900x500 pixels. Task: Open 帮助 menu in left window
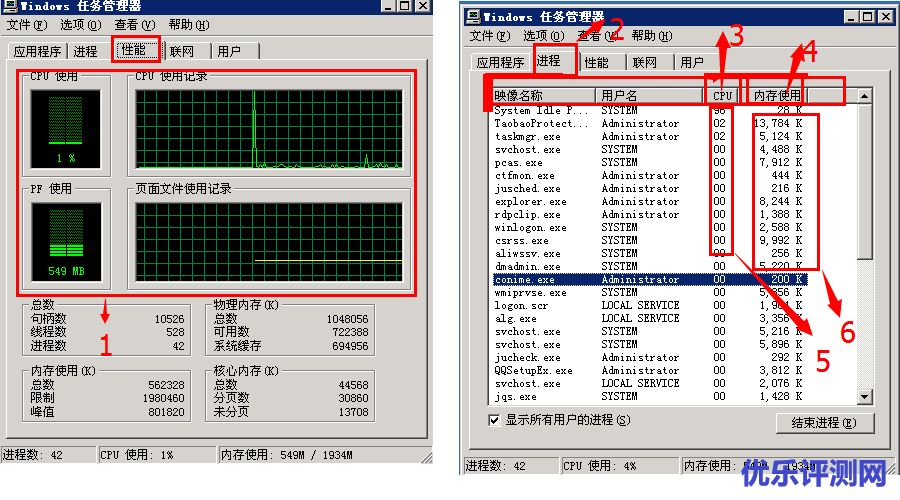coord(188,25)
